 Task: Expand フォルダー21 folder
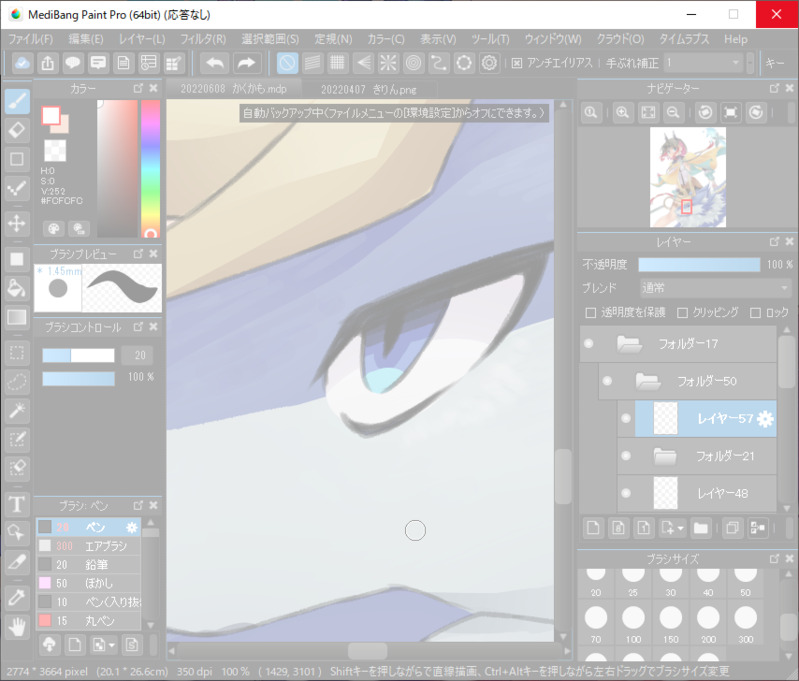click(x=665, y=456)
